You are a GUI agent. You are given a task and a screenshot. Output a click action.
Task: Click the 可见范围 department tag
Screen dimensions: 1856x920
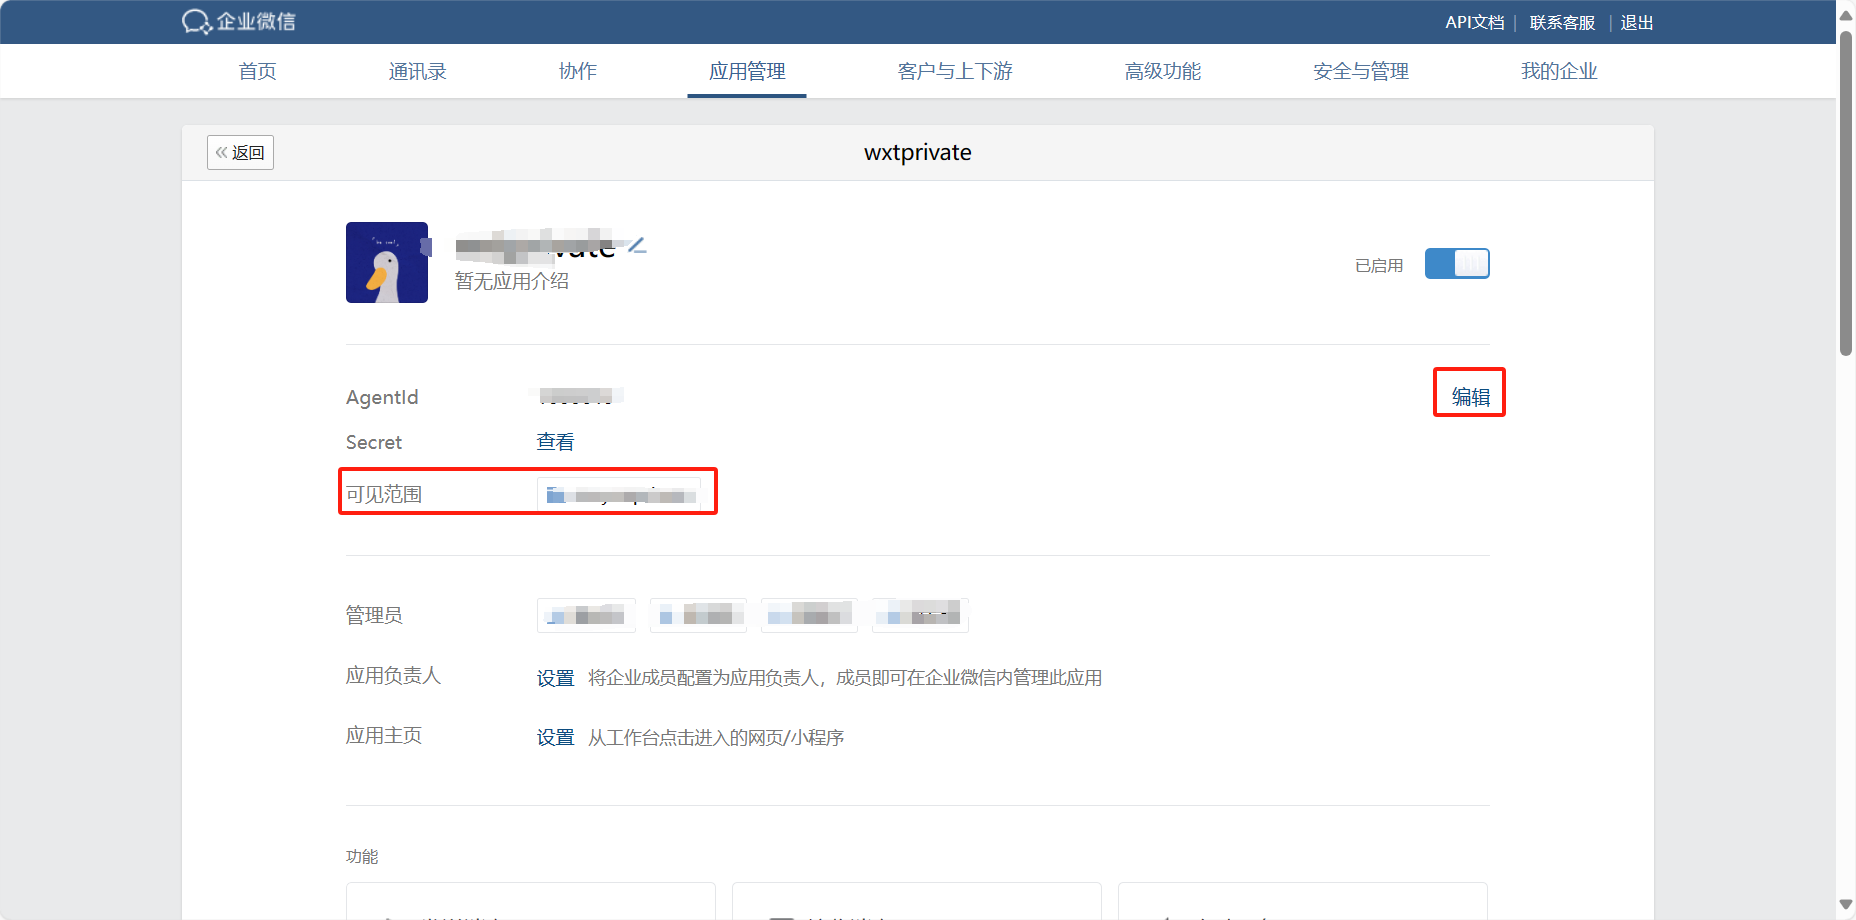click(619, 495)
